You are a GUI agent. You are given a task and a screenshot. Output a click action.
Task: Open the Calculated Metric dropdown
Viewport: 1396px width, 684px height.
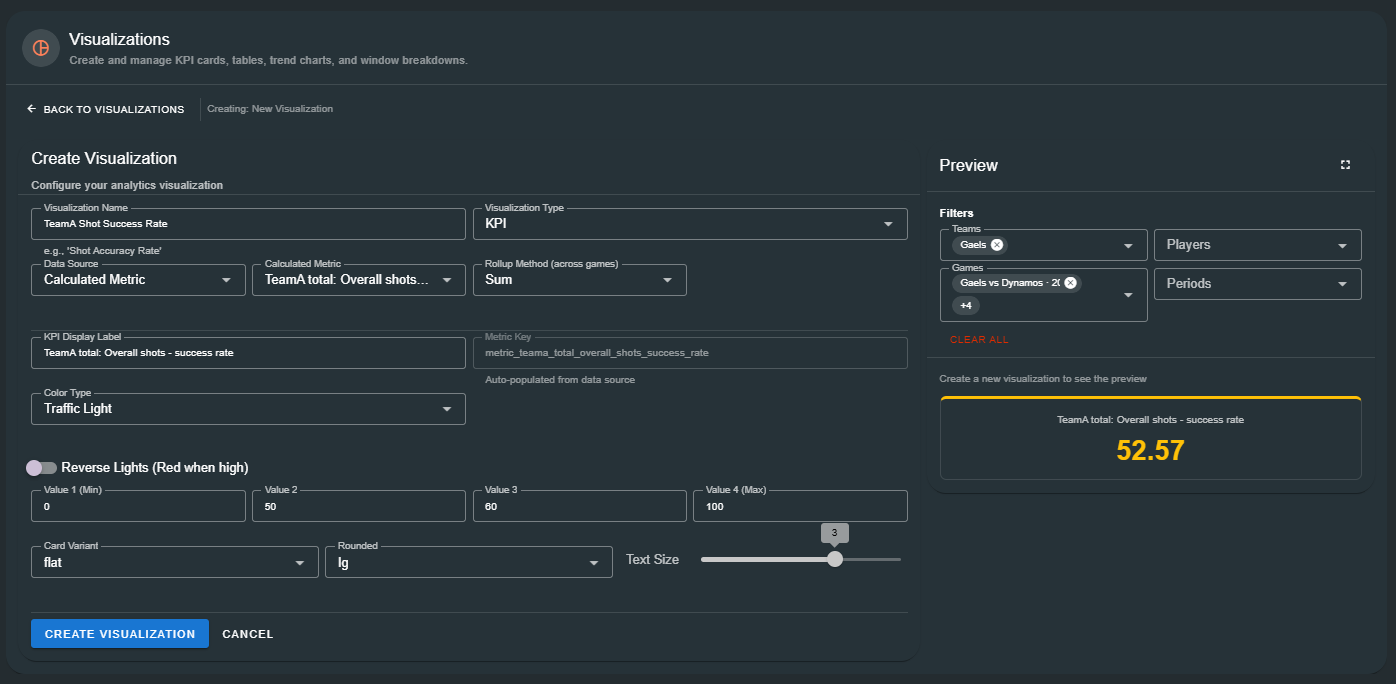pos(359,280)
